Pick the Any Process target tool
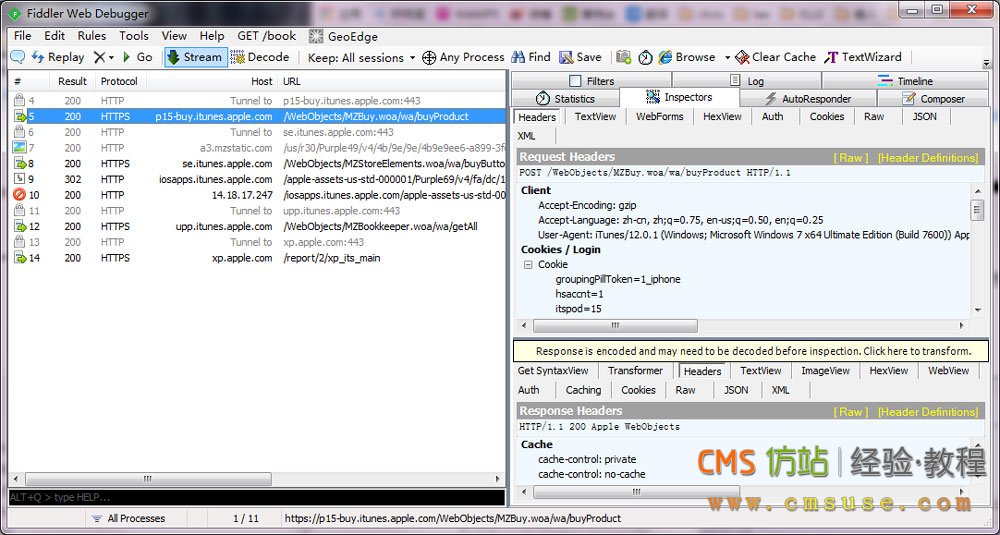Screen dimensions: 1000x535 pyautogui.click(x=463, y=57)
